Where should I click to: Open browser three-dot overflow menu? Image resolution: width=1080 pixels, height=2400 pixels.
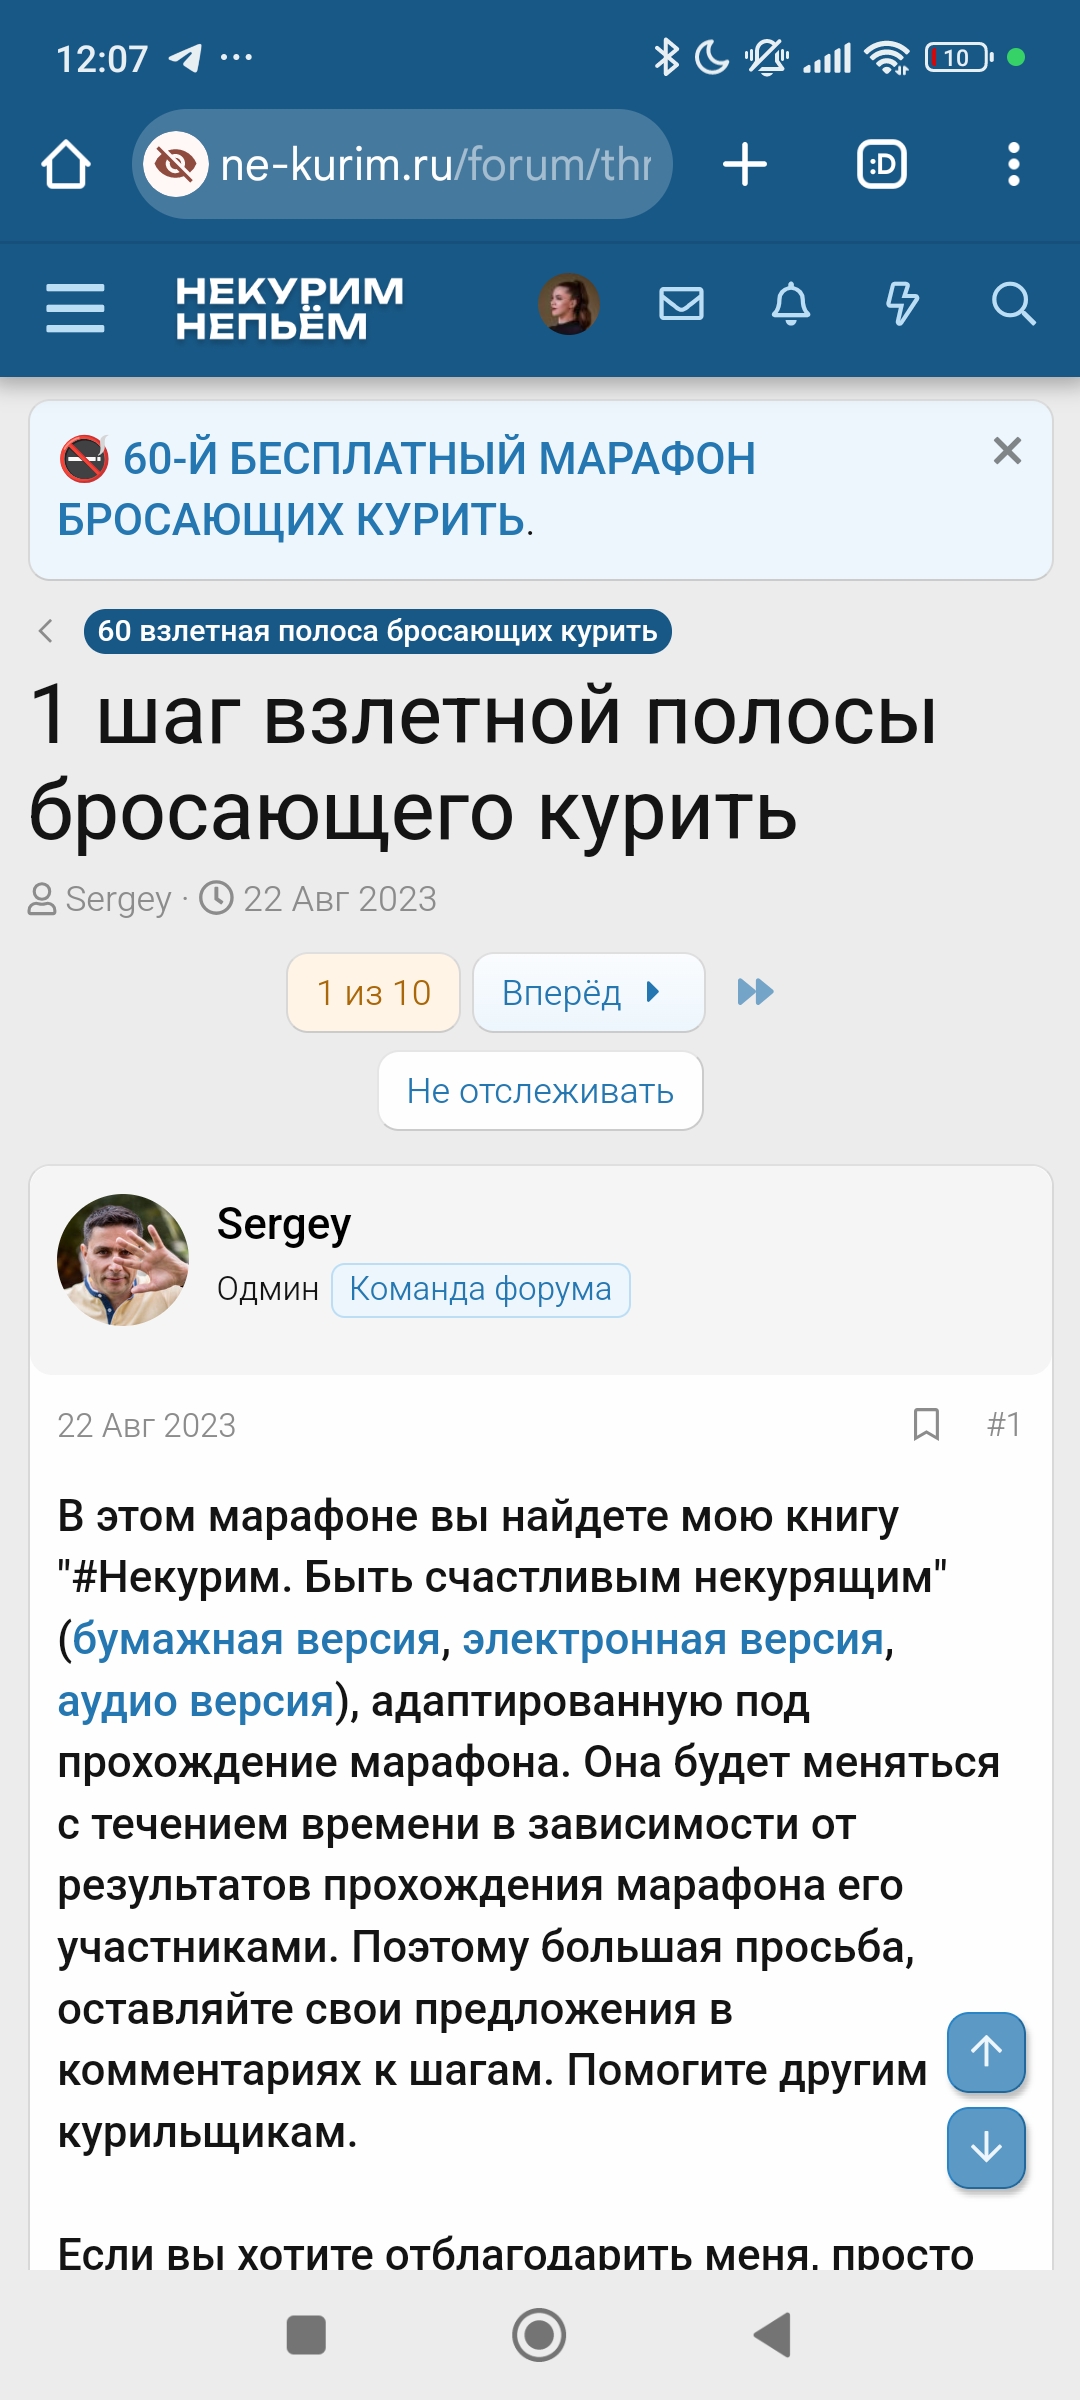tap(1013, 165)
